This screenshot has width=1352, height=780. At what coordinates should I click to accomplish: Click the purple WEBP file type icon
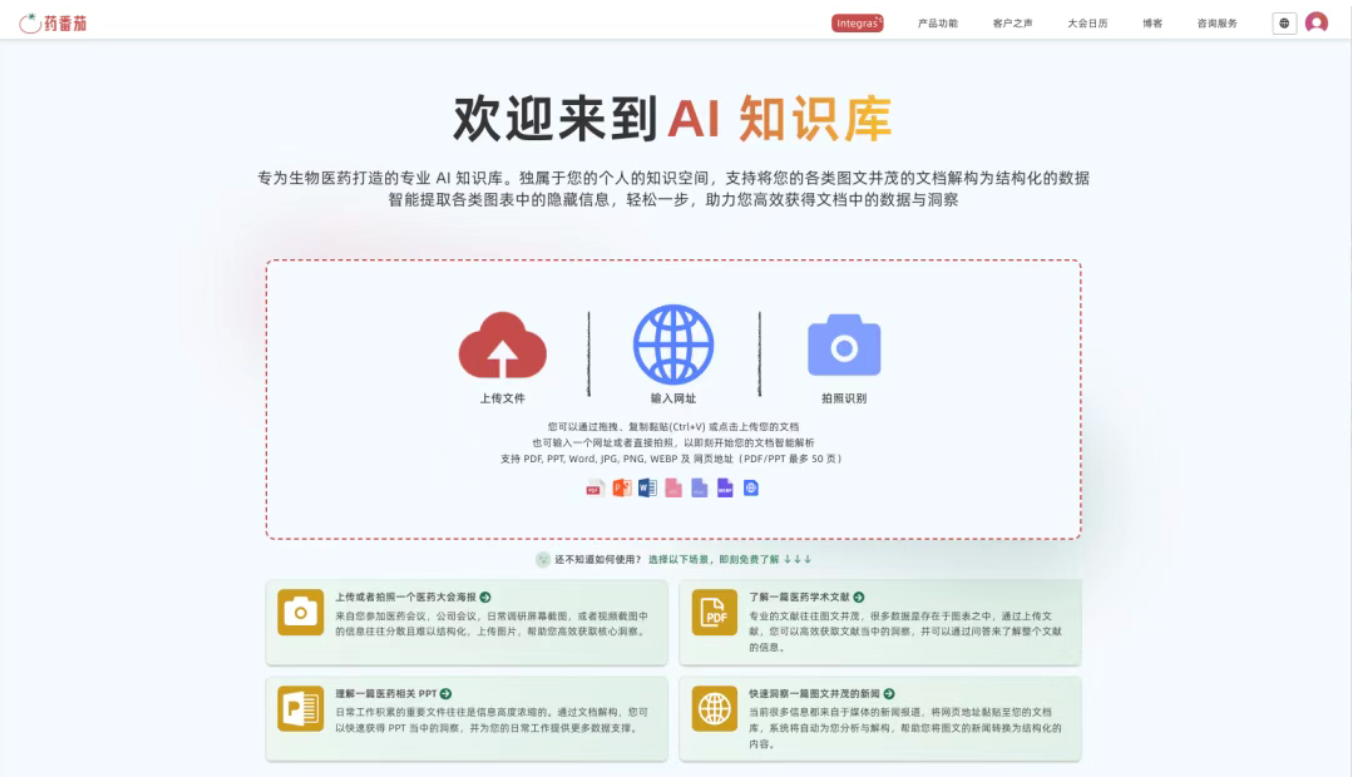click(x=725, y=488)
